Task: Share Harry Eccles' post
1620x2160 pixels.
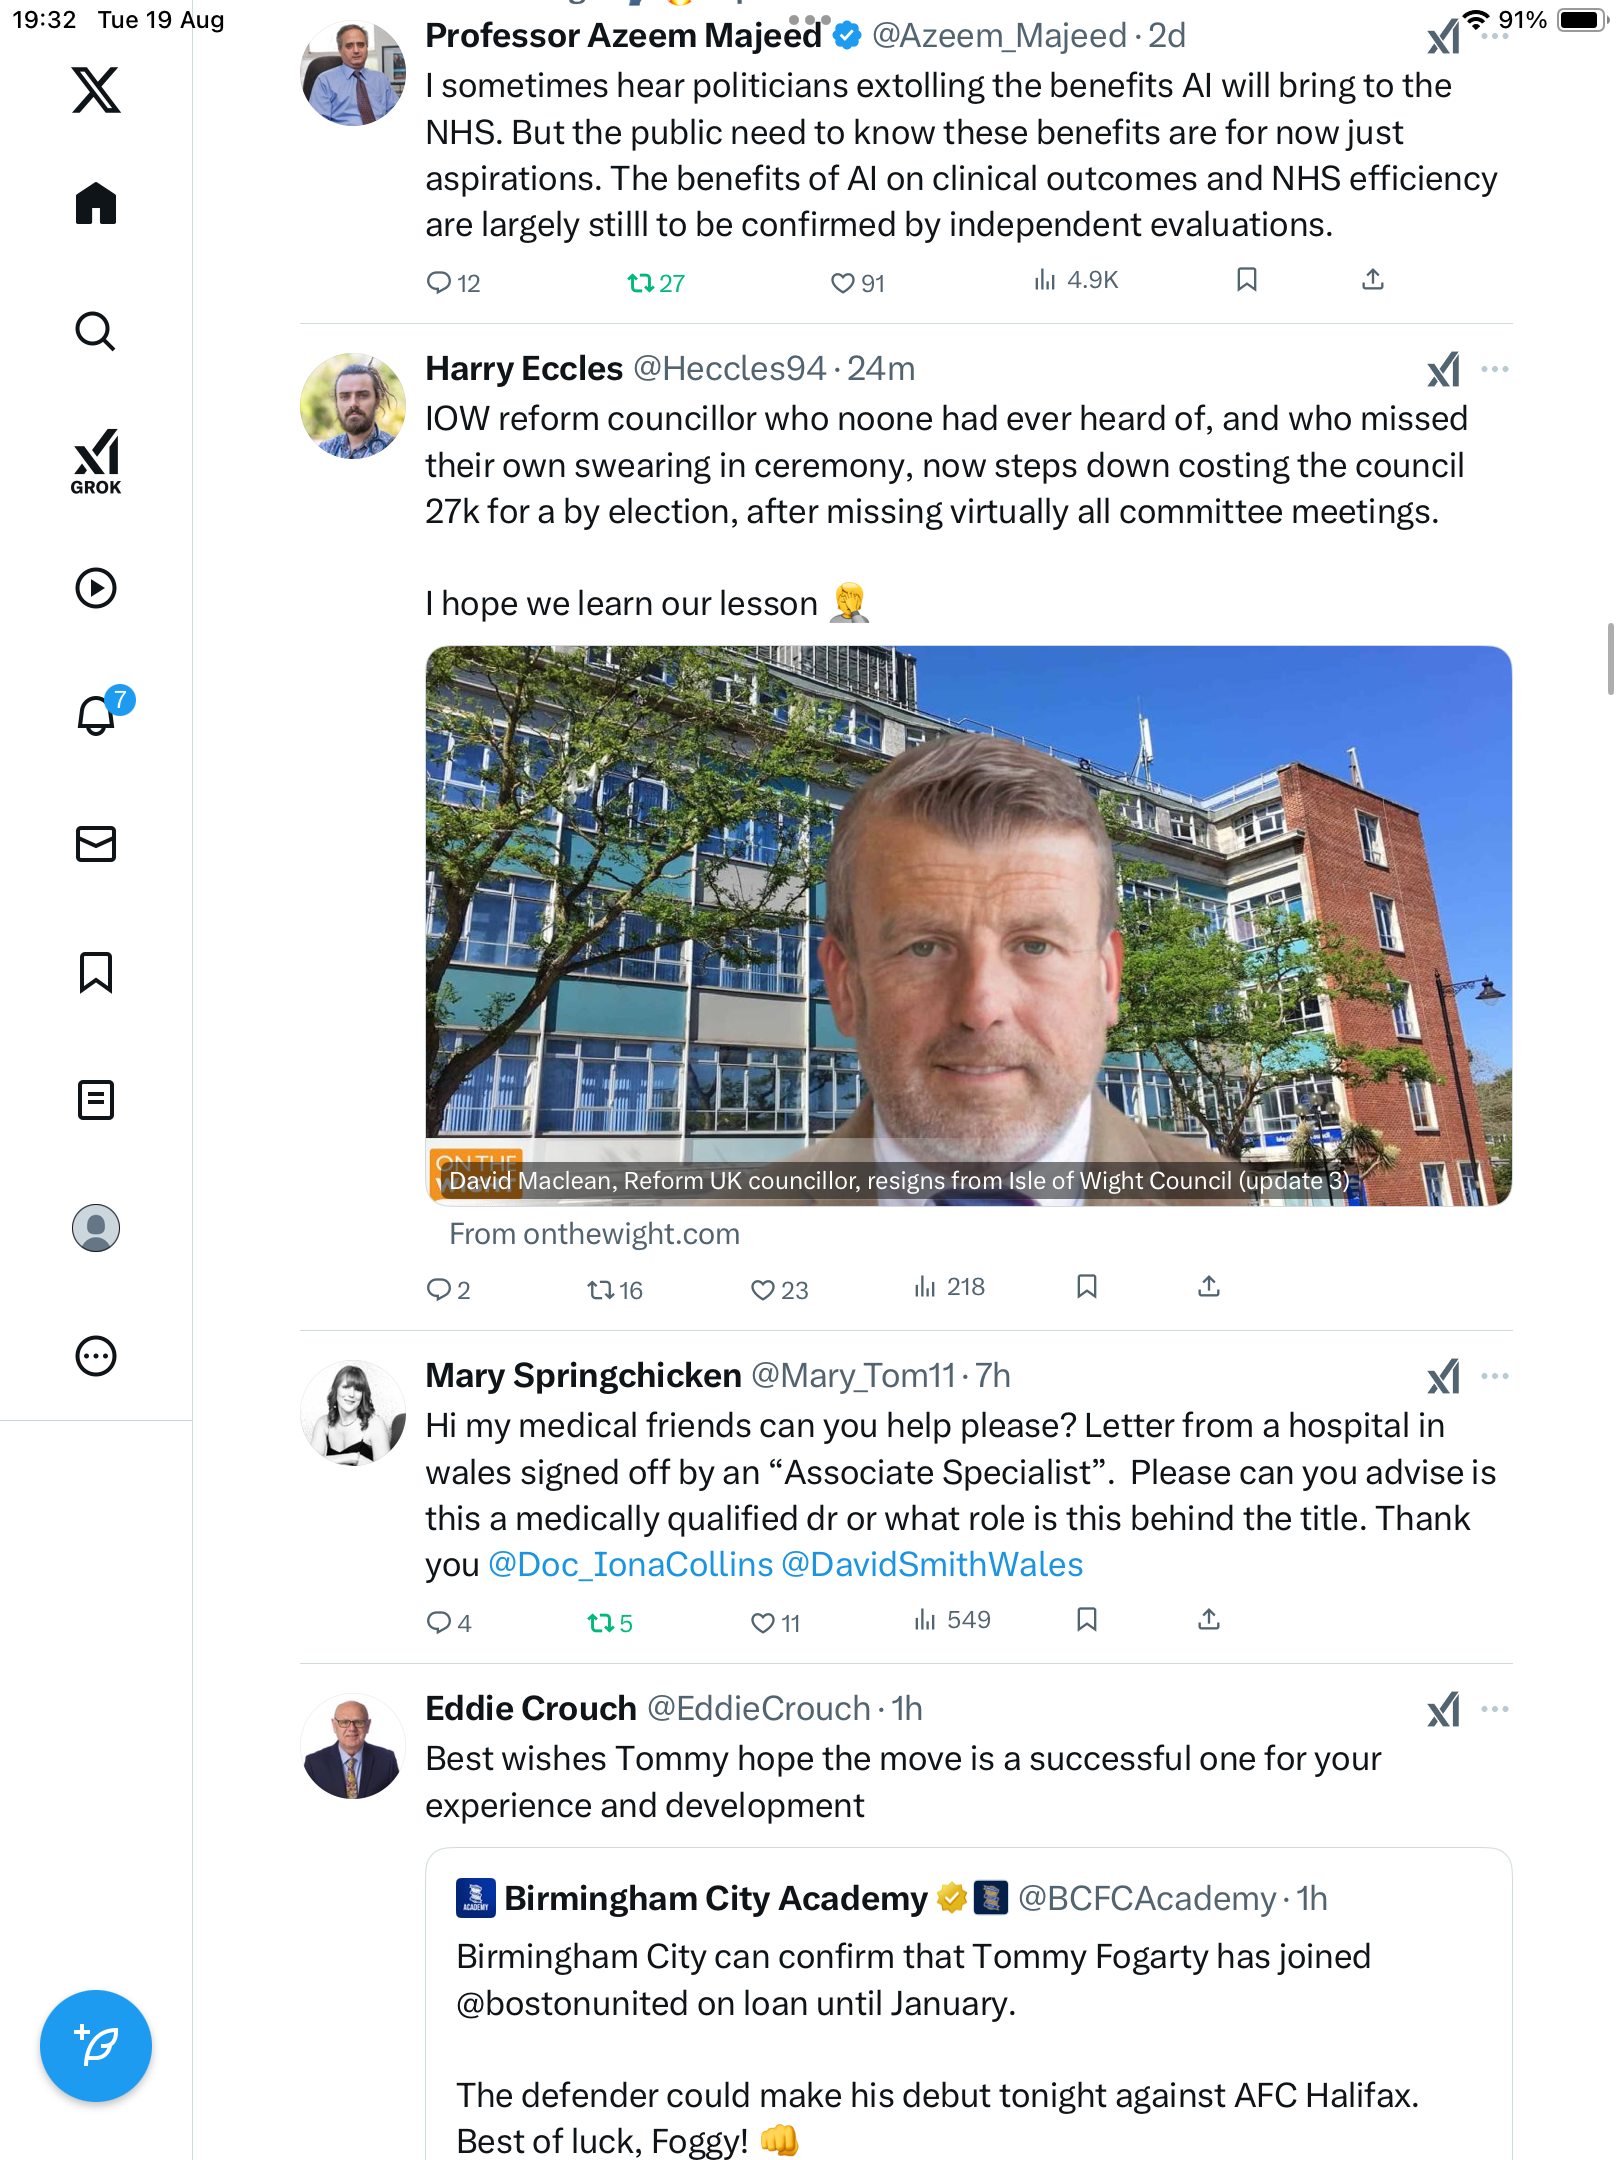Action: (x=1209, y=1286)
